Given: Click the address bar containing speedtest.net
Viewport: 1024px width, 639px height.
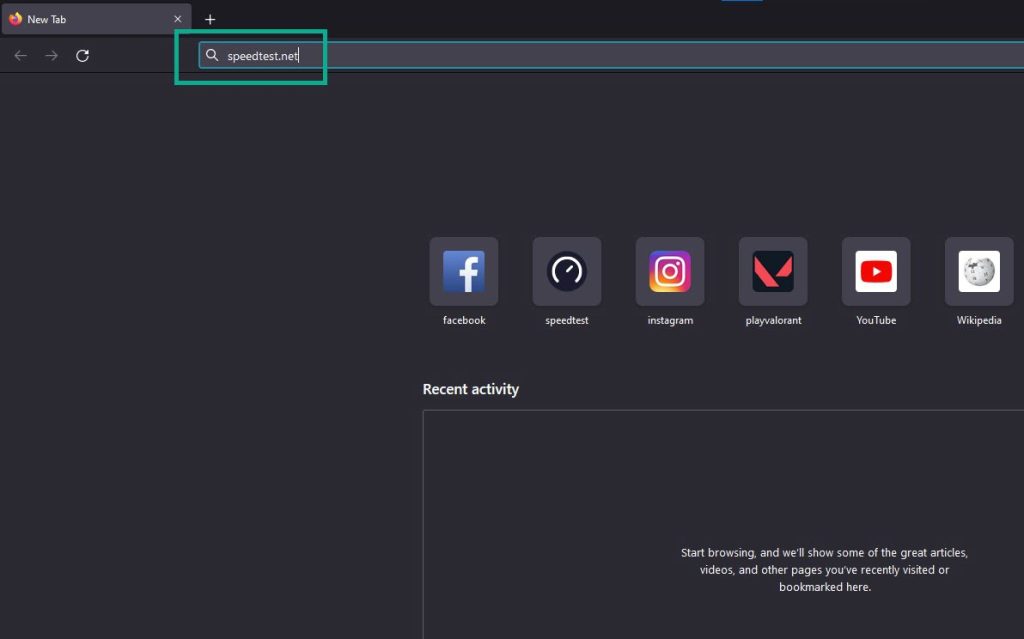Looking at the screenshot, I should (x=600, y=56).
